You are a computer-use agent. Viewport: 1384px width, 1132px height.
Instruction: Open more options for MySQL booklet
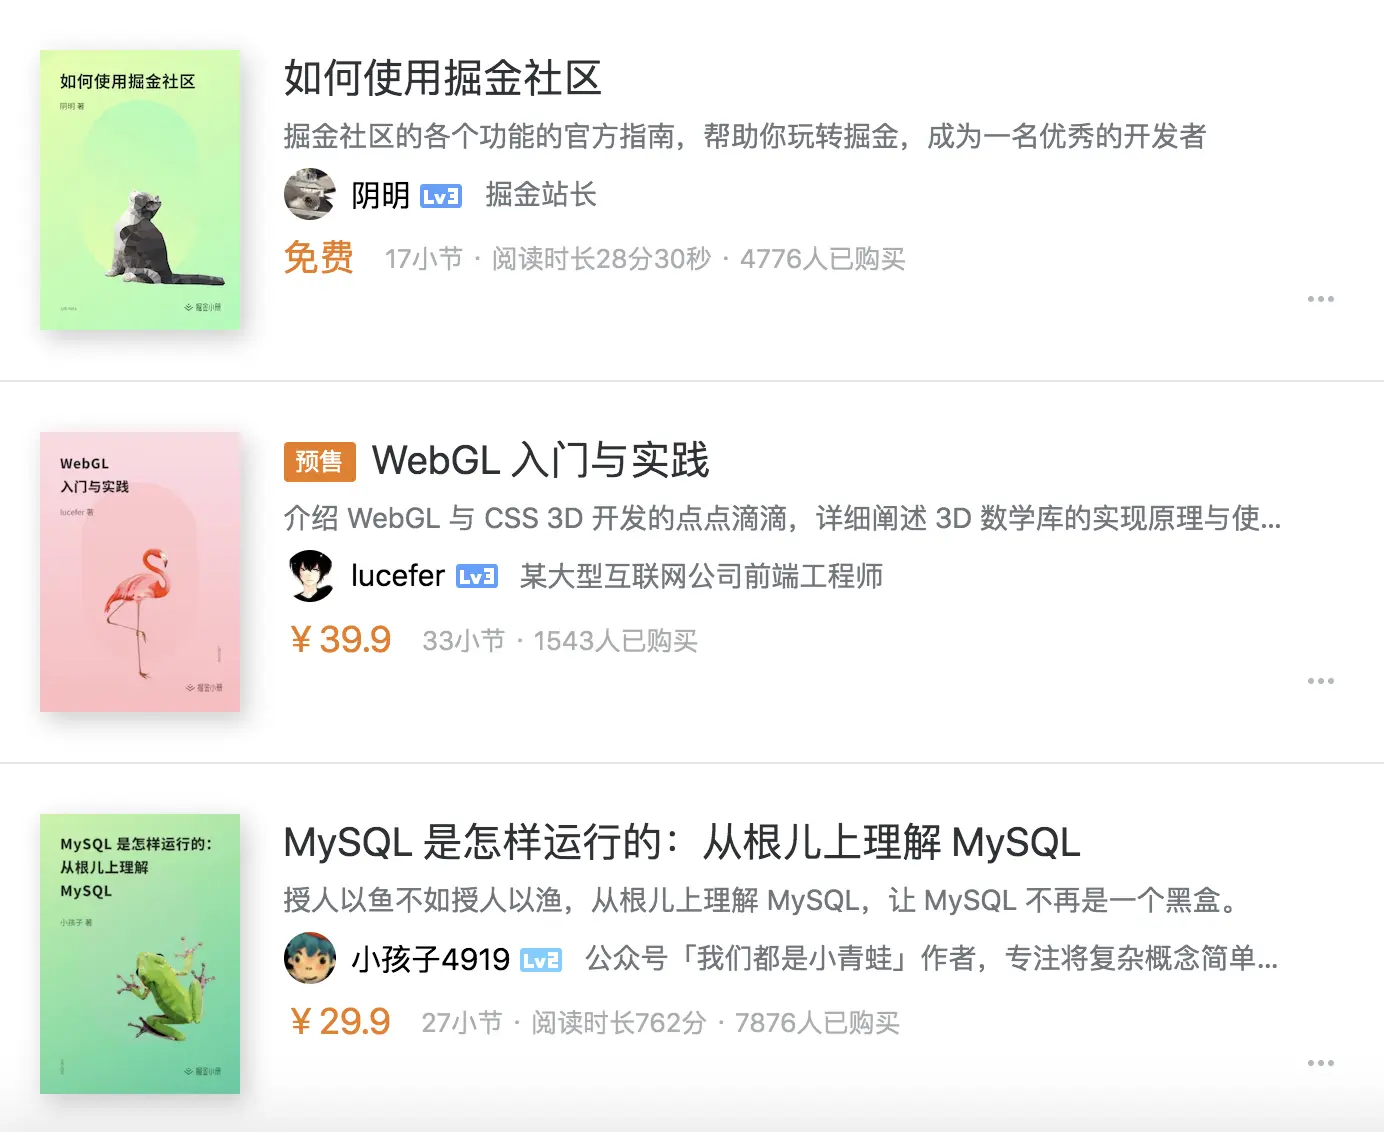coord(1320,1063)
